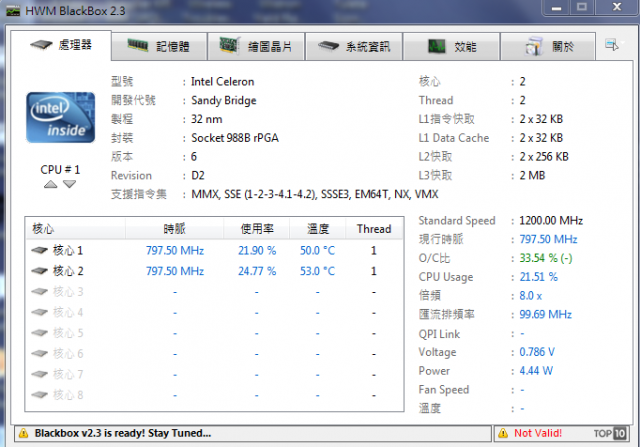Minimize the HWM BlackBox window
The height and width of the screenshot is (447, 640).
(x=557, y=8)
